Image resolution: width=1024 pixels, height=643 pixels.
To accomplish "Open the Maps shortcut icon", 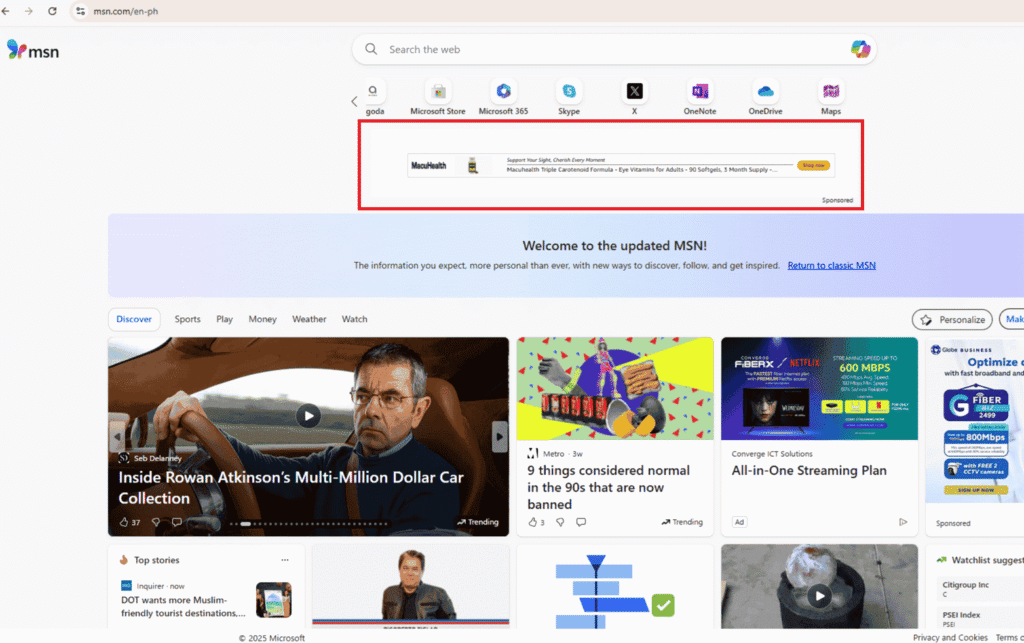I will (x=830, y=91).
